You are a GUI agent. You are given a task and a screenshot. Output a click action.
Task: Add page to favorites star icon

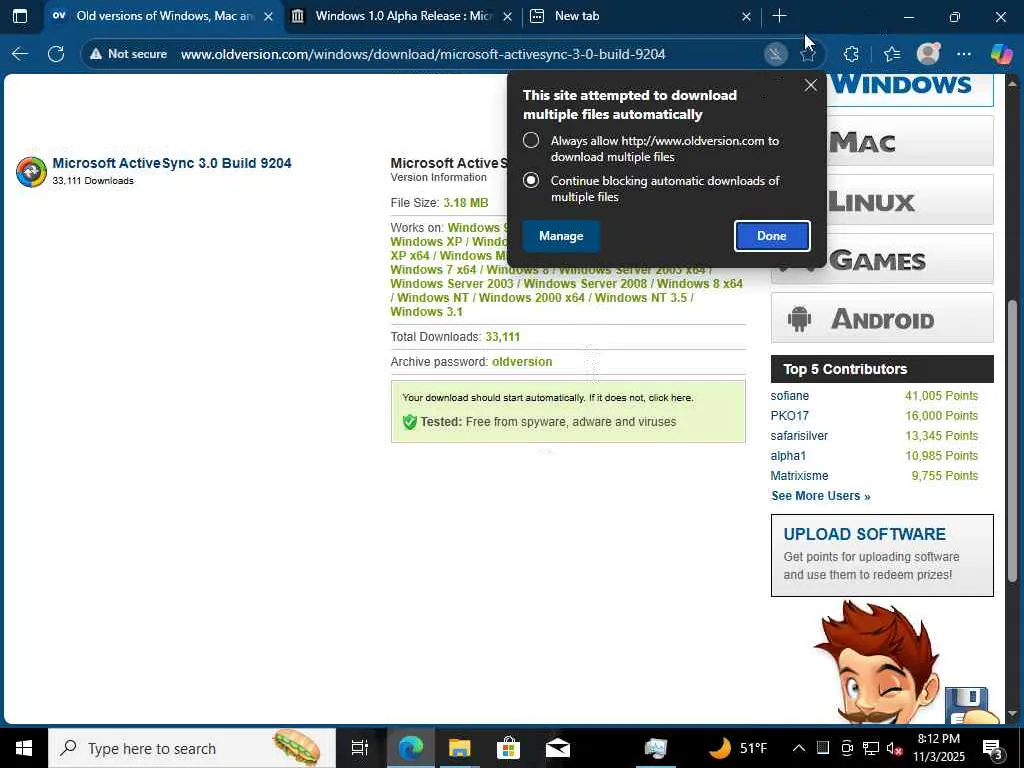point(808,54)
